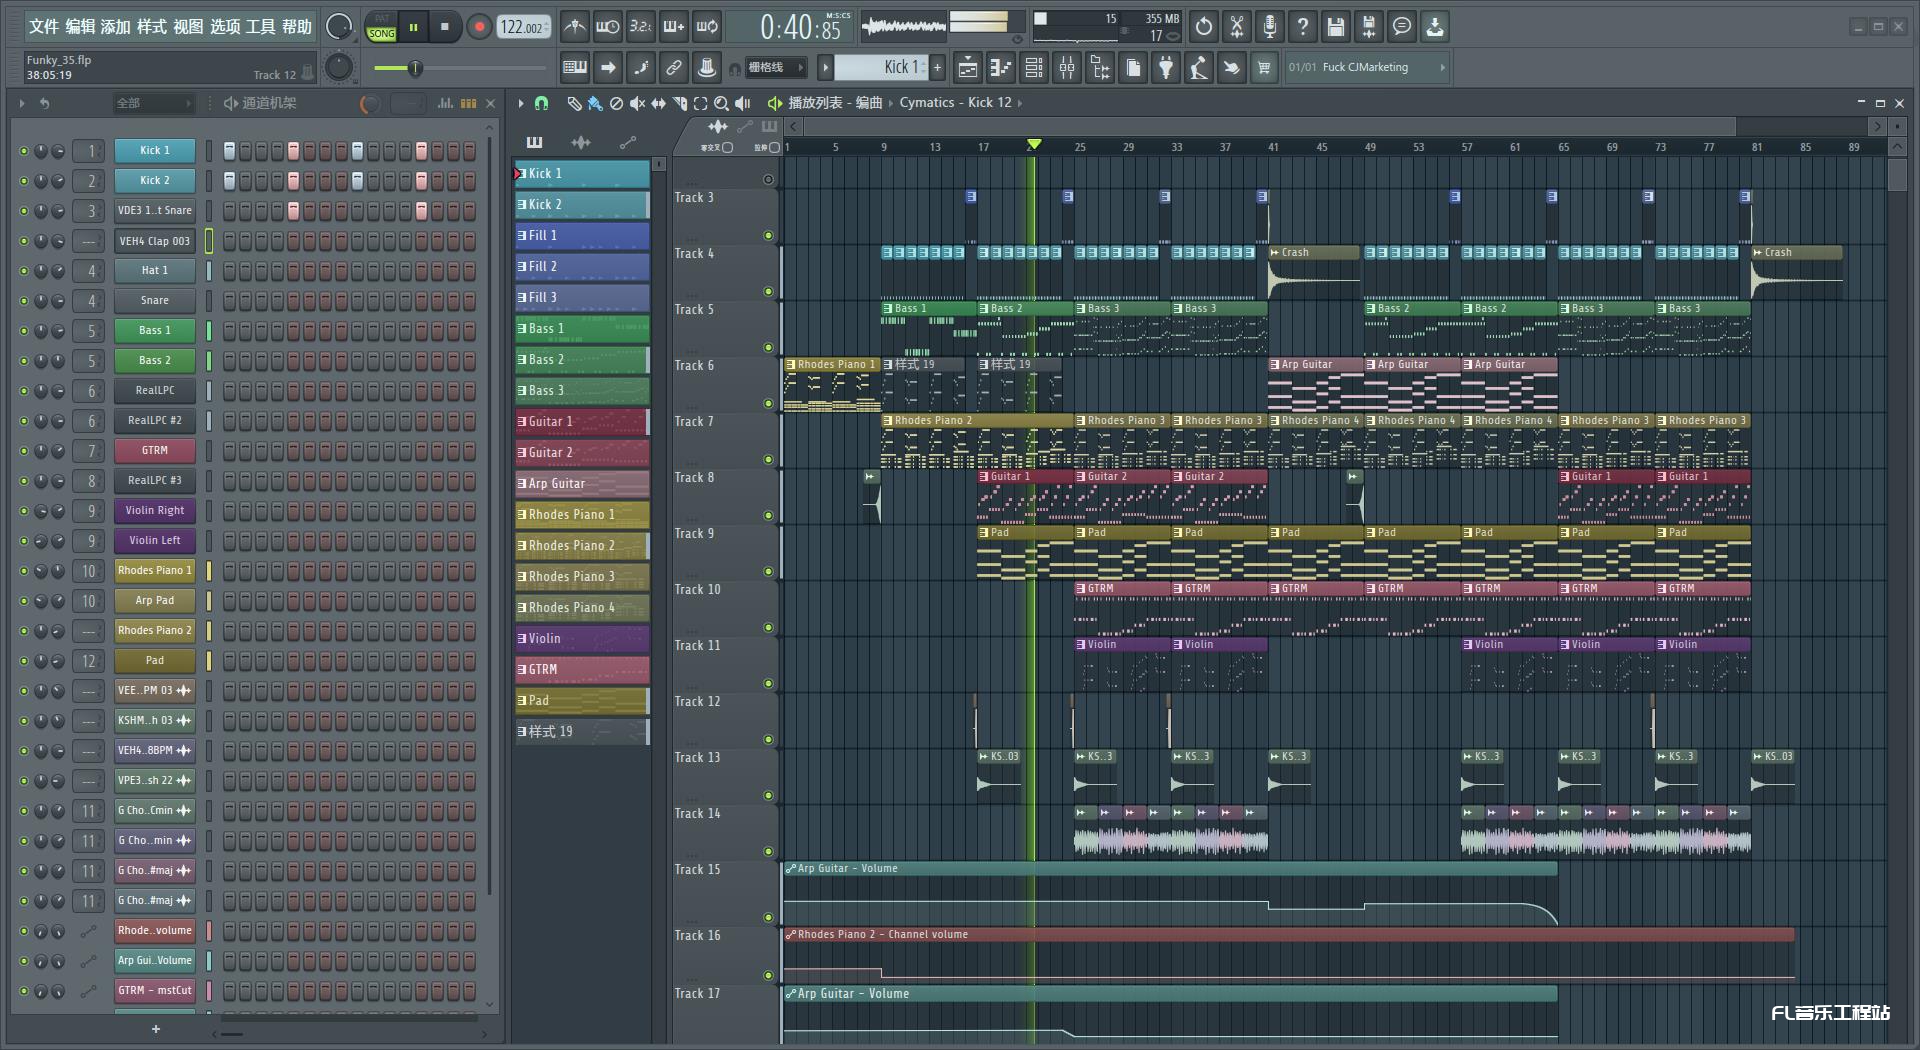Click the tempo field 122.002
This screenshot has height=1050, width=1920.
tap(524, 27)
